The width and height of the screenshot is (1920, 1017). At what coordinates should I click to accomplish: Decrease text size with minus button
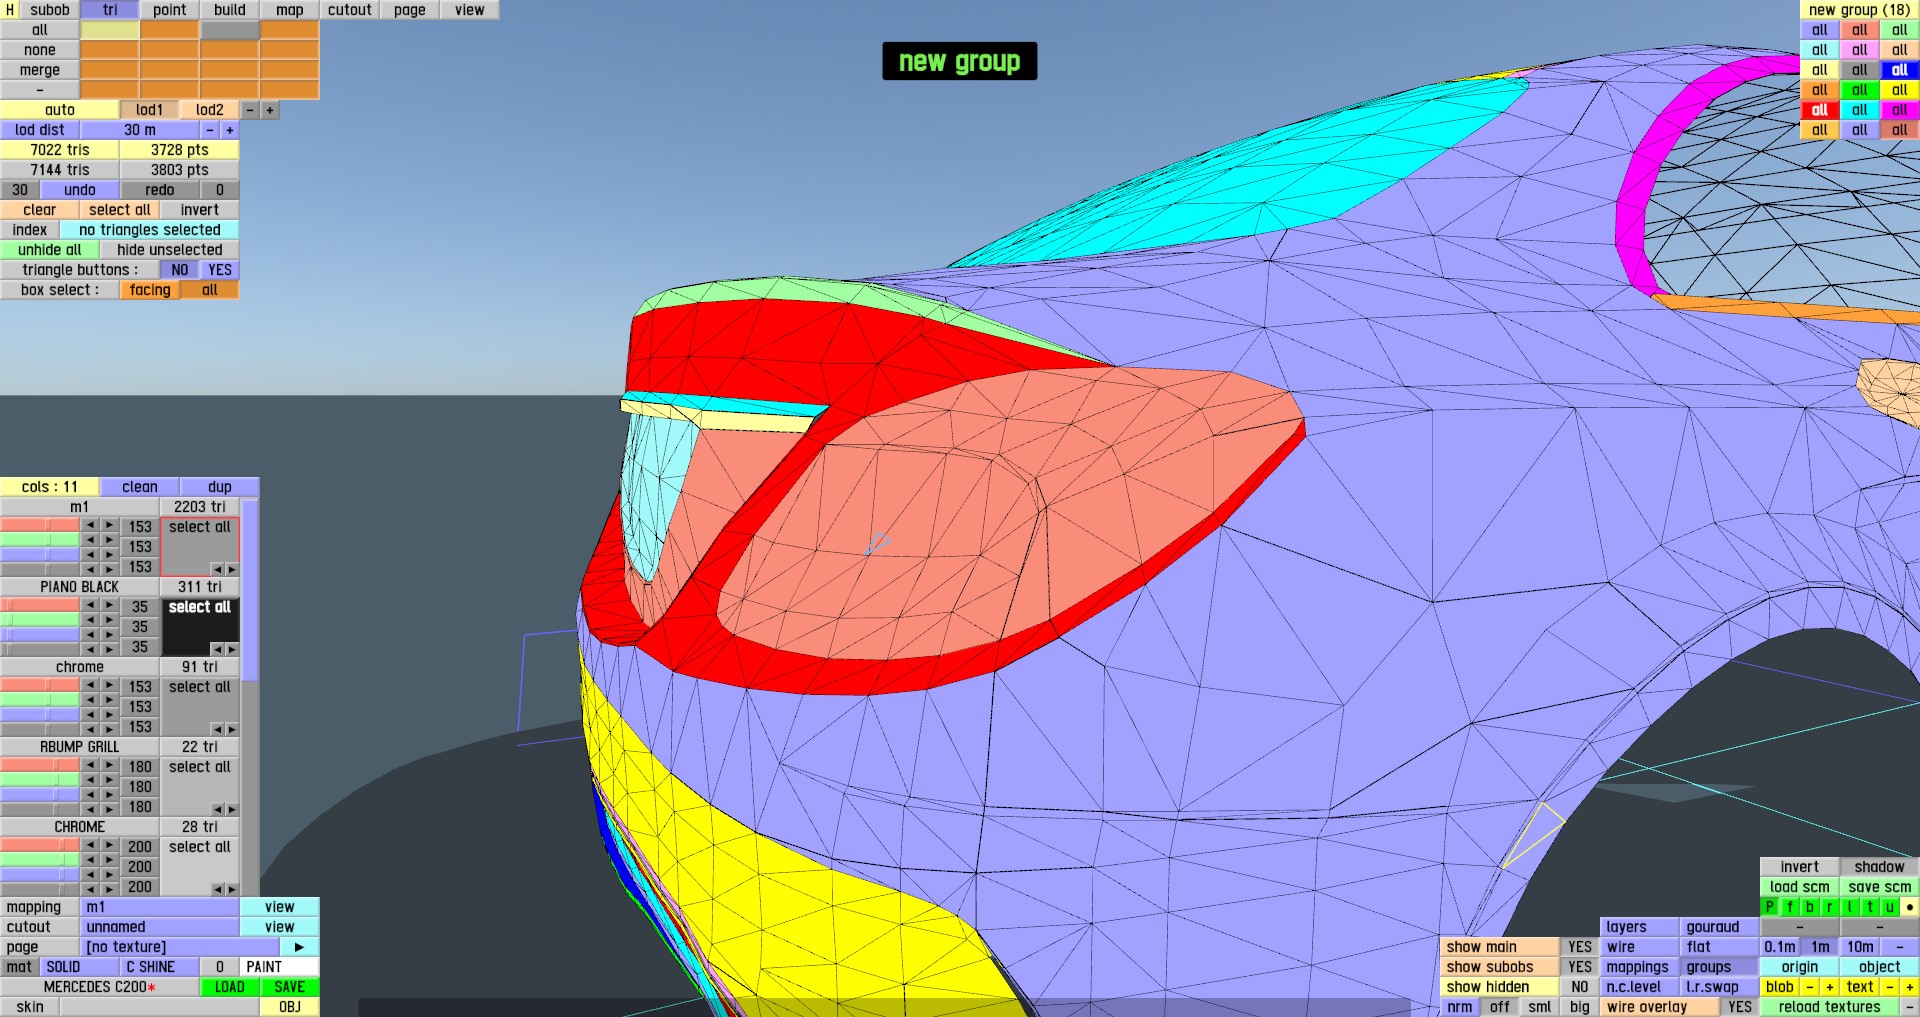1890,987
